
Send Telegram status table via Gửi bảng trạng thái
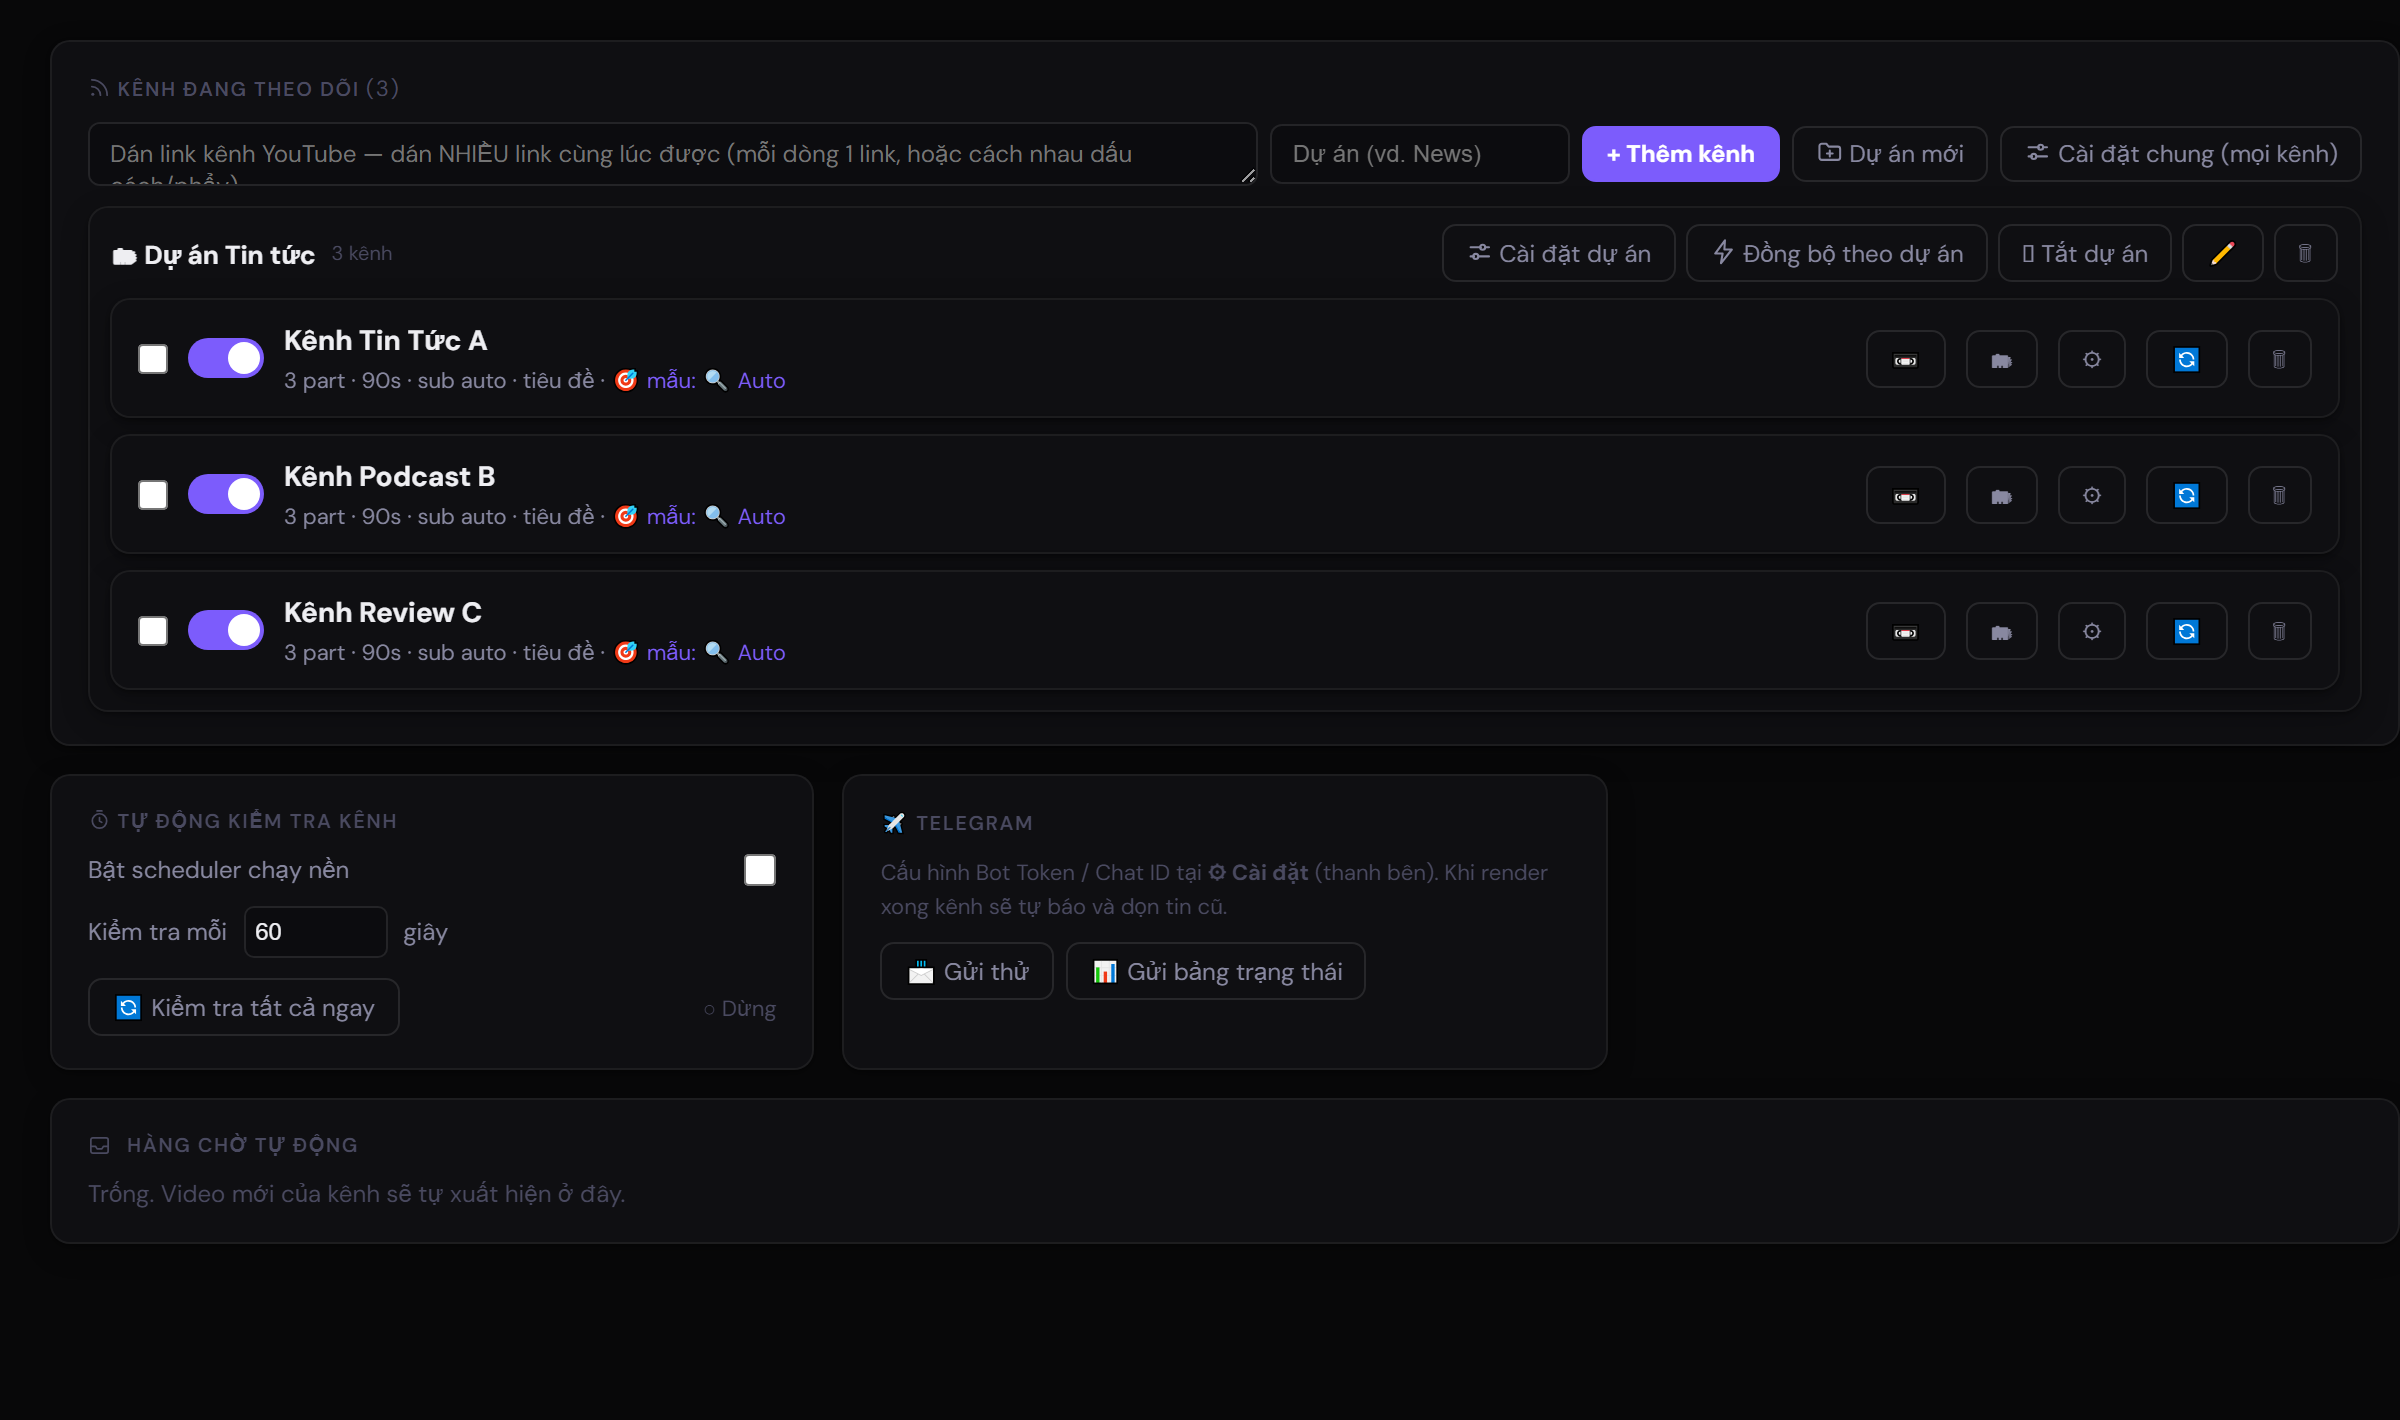tap(1215, 971)
